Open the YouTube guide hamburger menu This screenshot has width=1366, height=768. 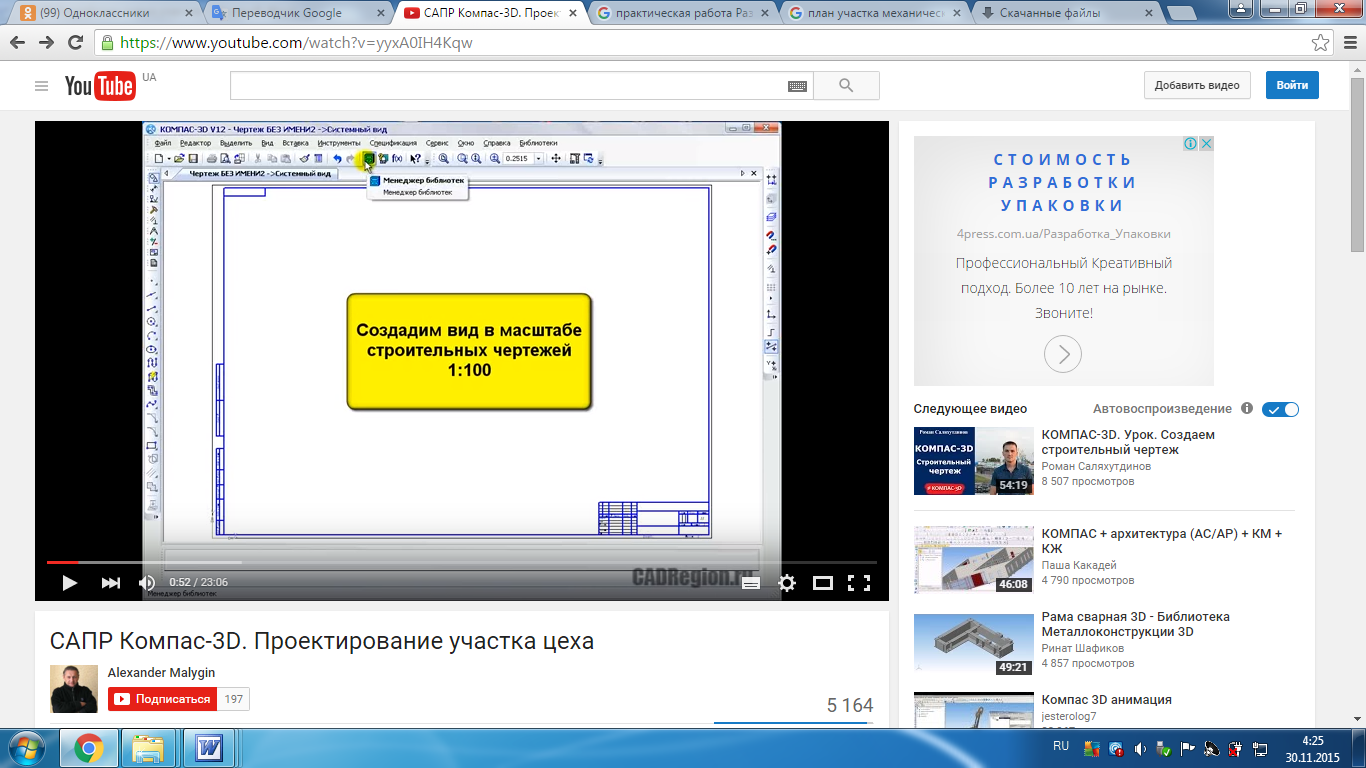click(x=41, y=86)
